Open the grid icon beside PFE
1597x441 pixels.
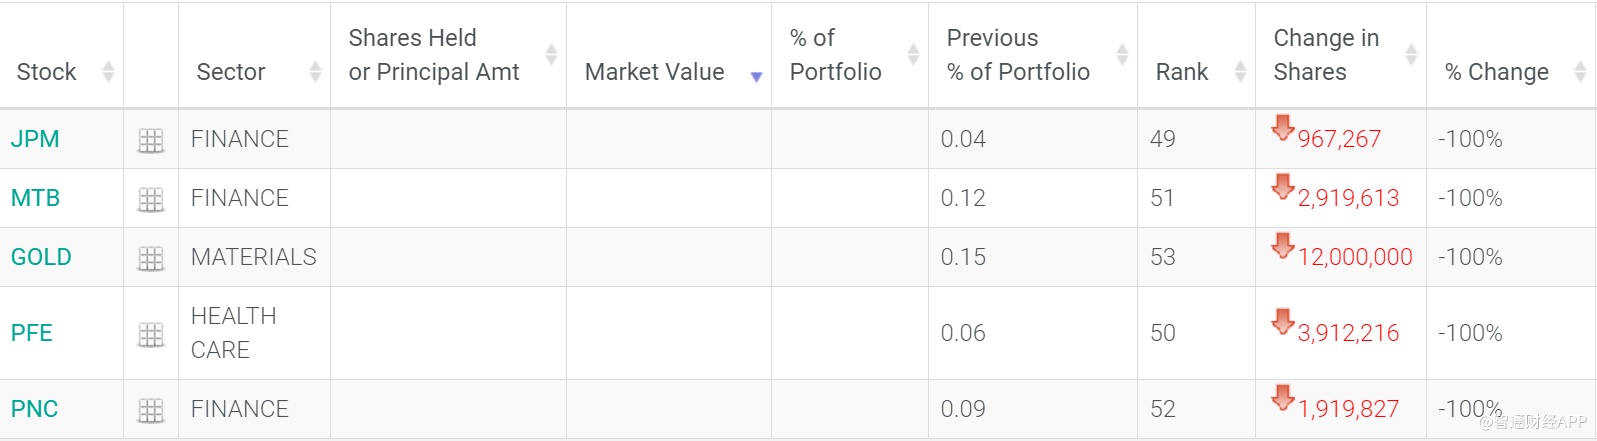click(x=151, y=335)
